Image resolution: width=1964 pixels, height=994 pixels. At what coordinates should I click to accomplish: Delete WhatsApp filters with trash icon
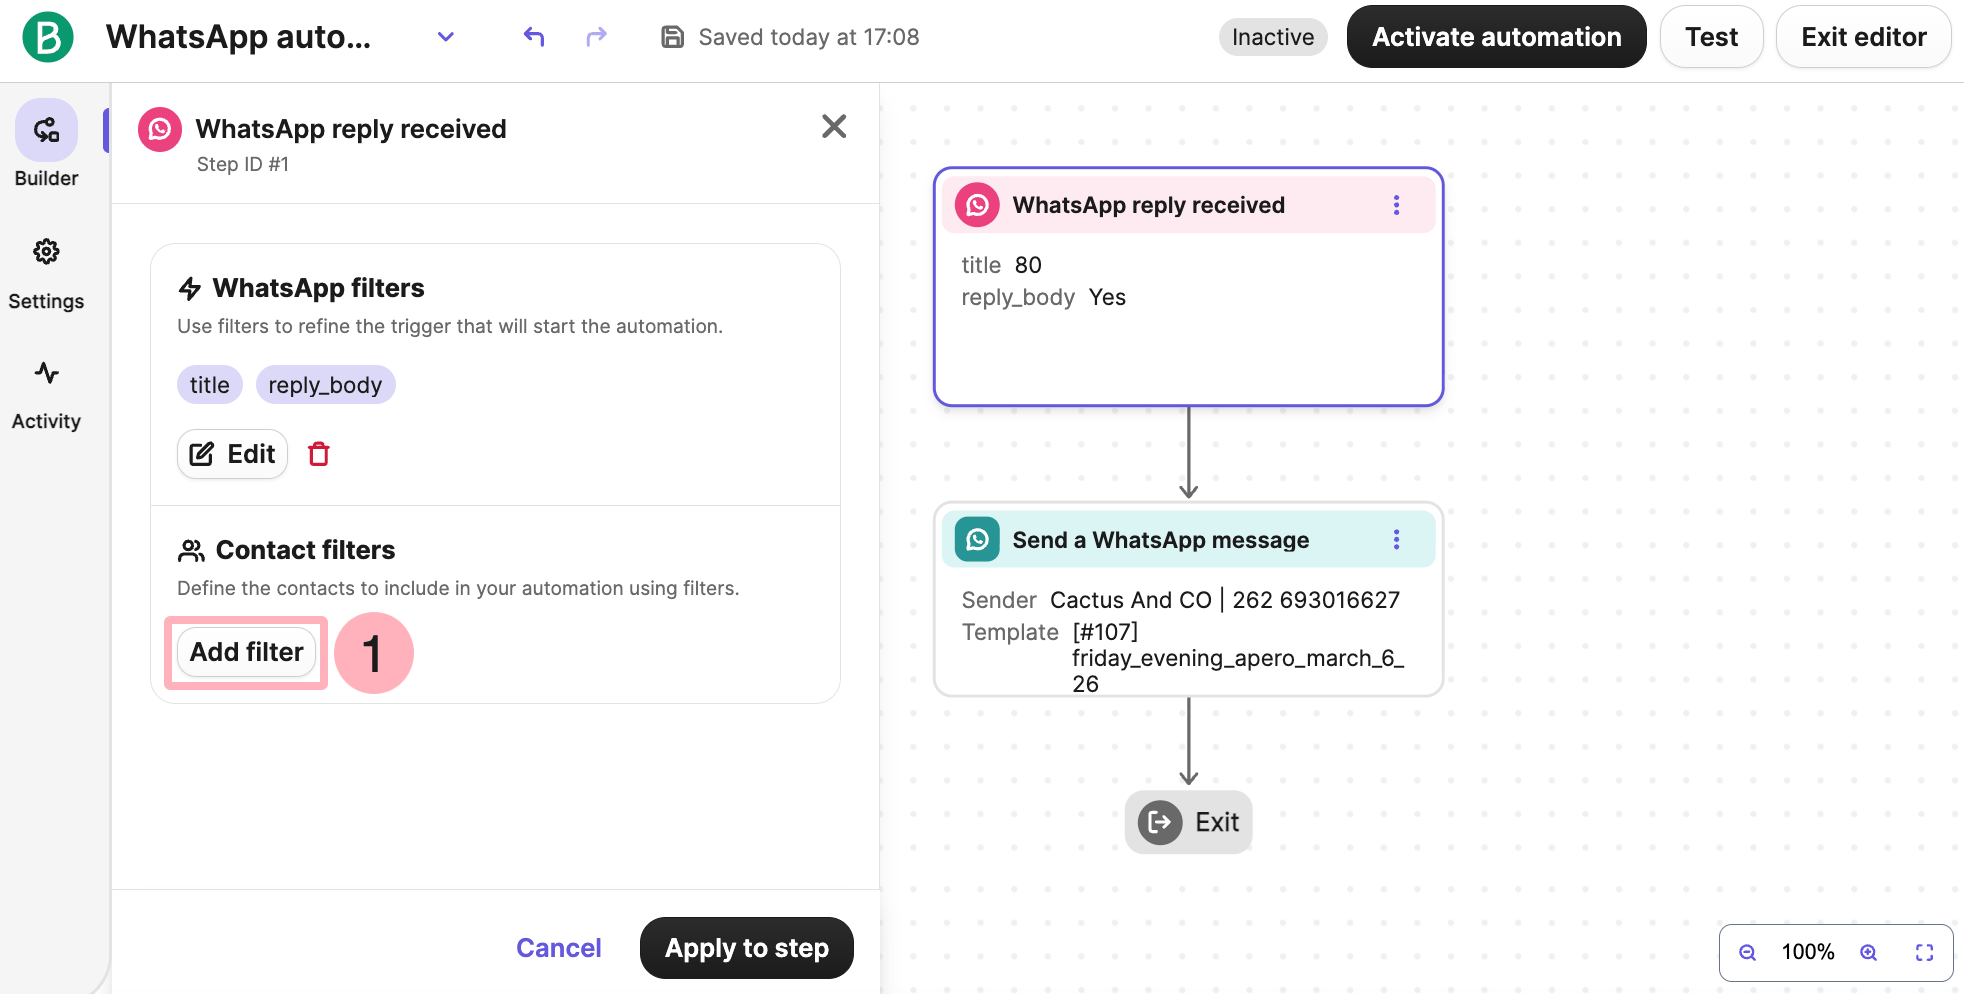319,454
